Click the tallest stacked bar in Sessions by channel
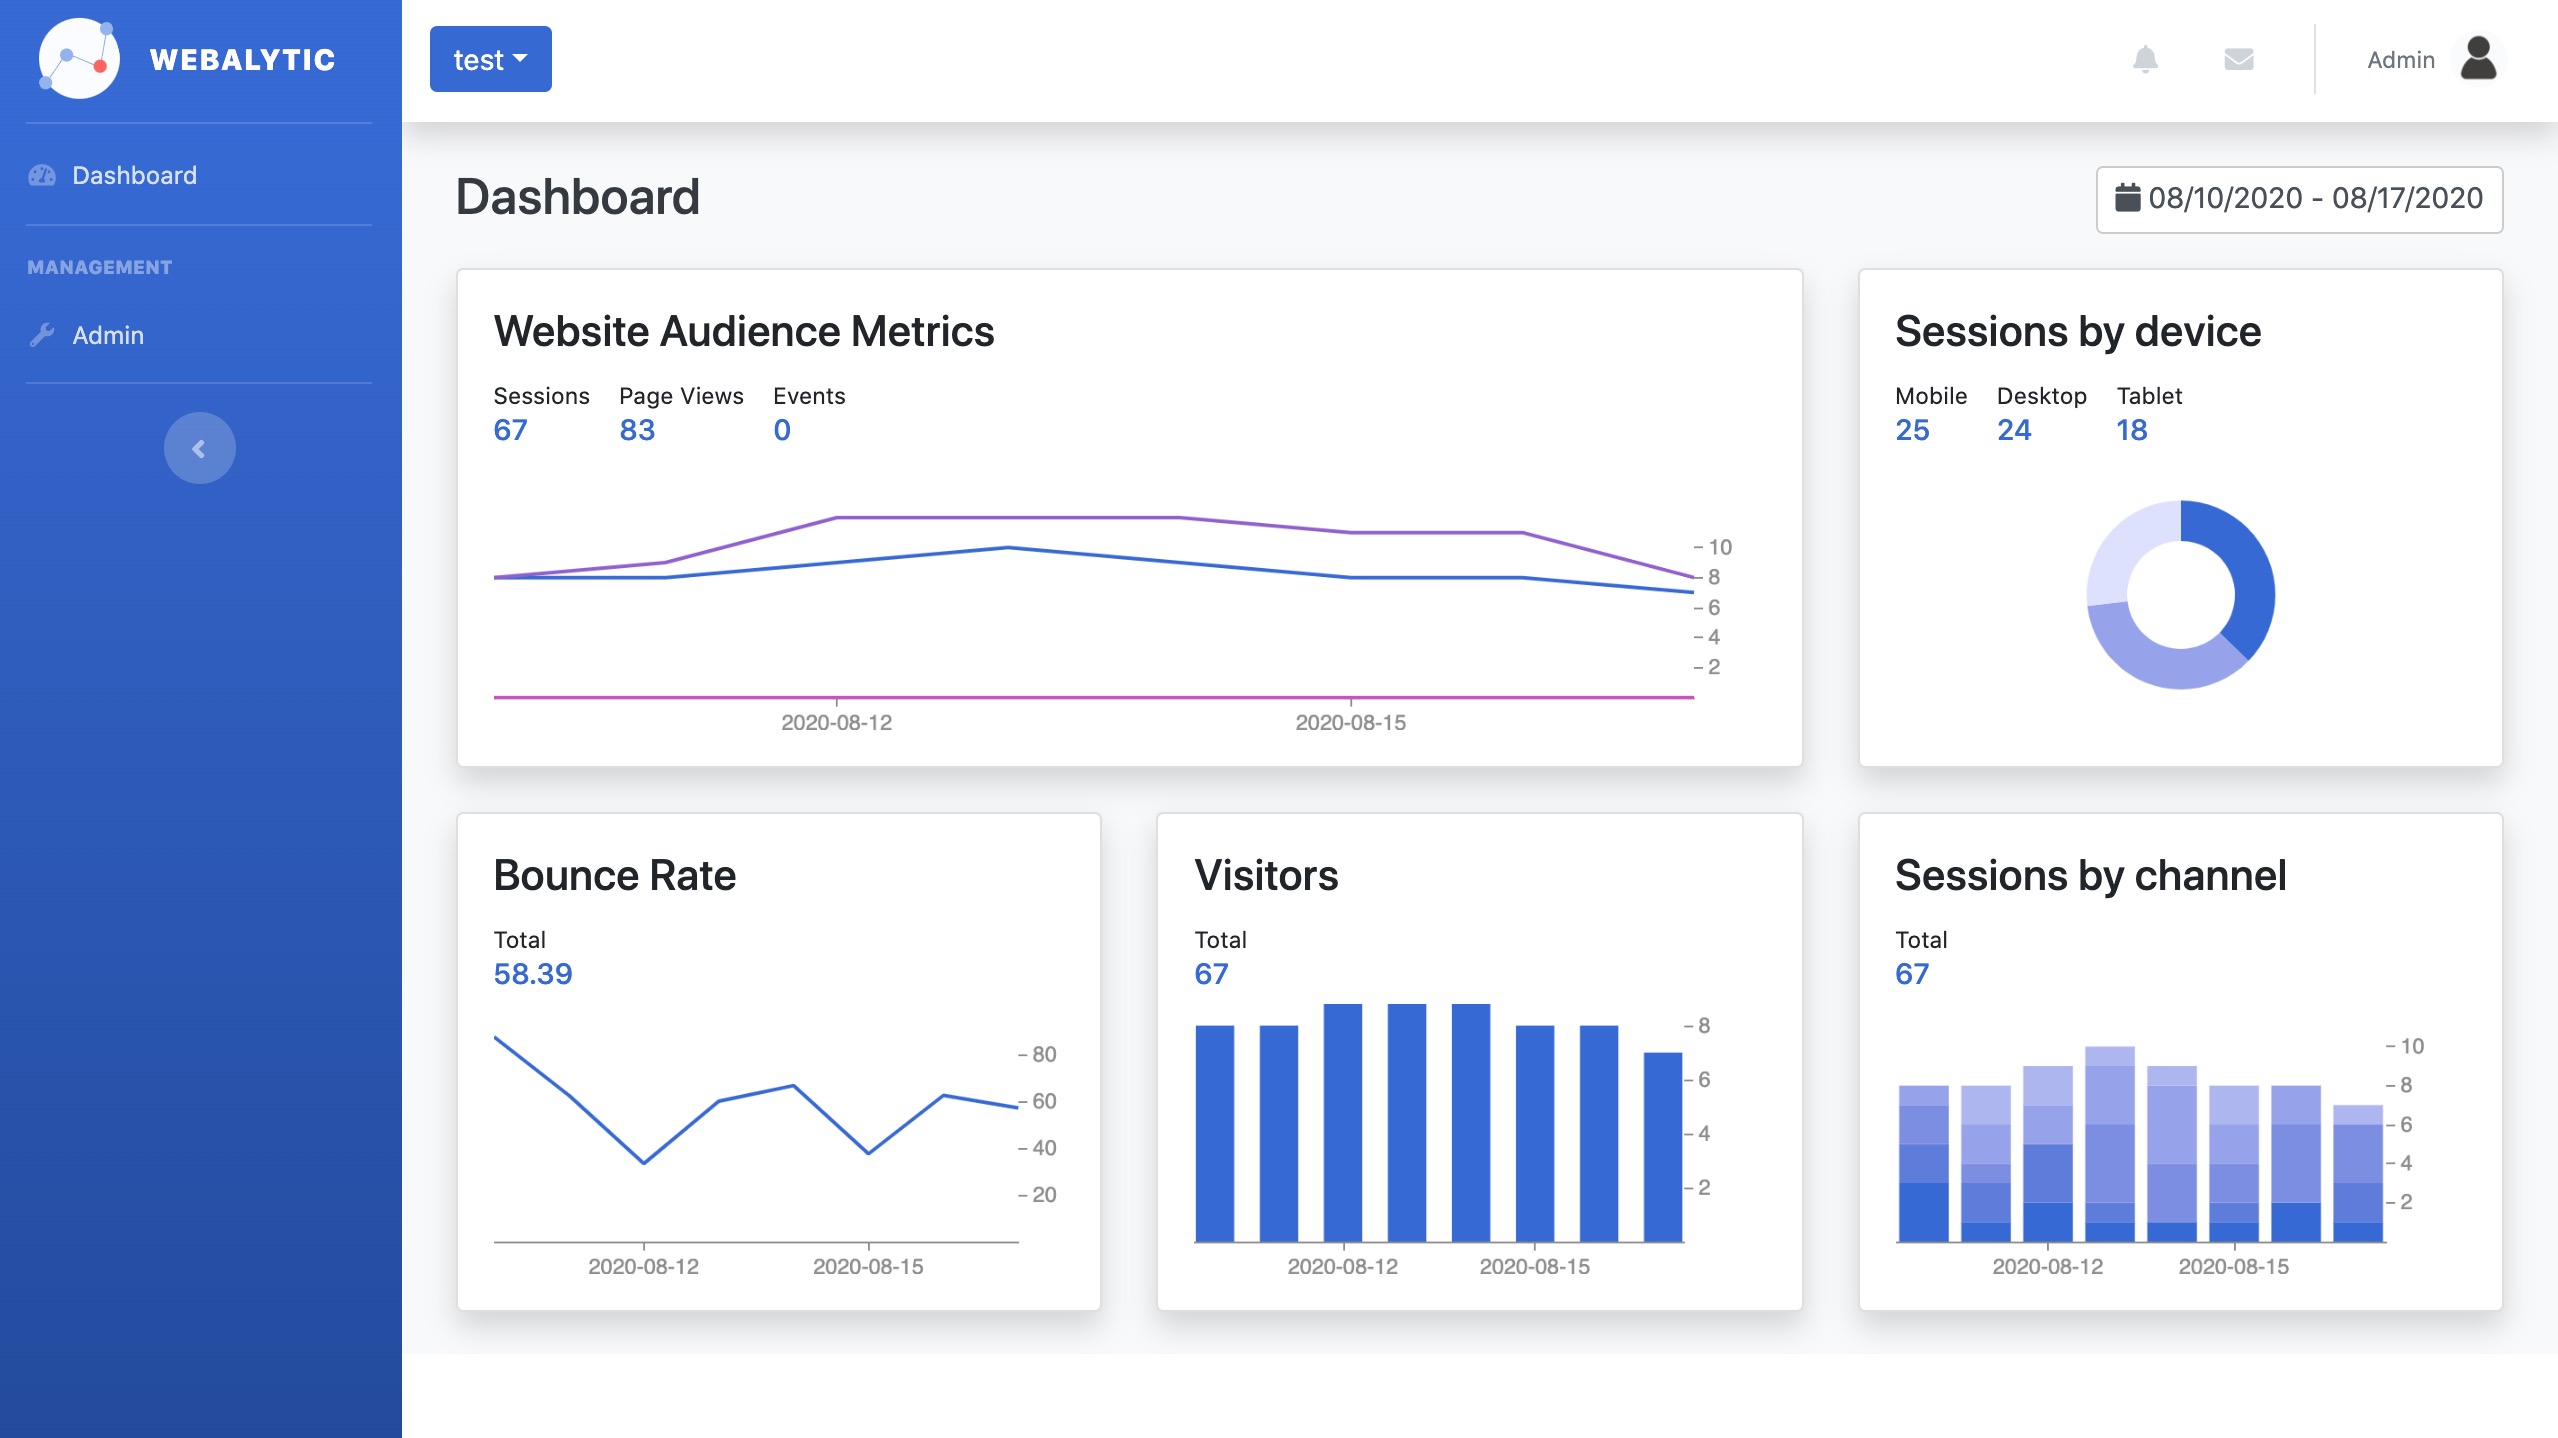This screenshot has height=1438, width=2558. (2109, 1143)
